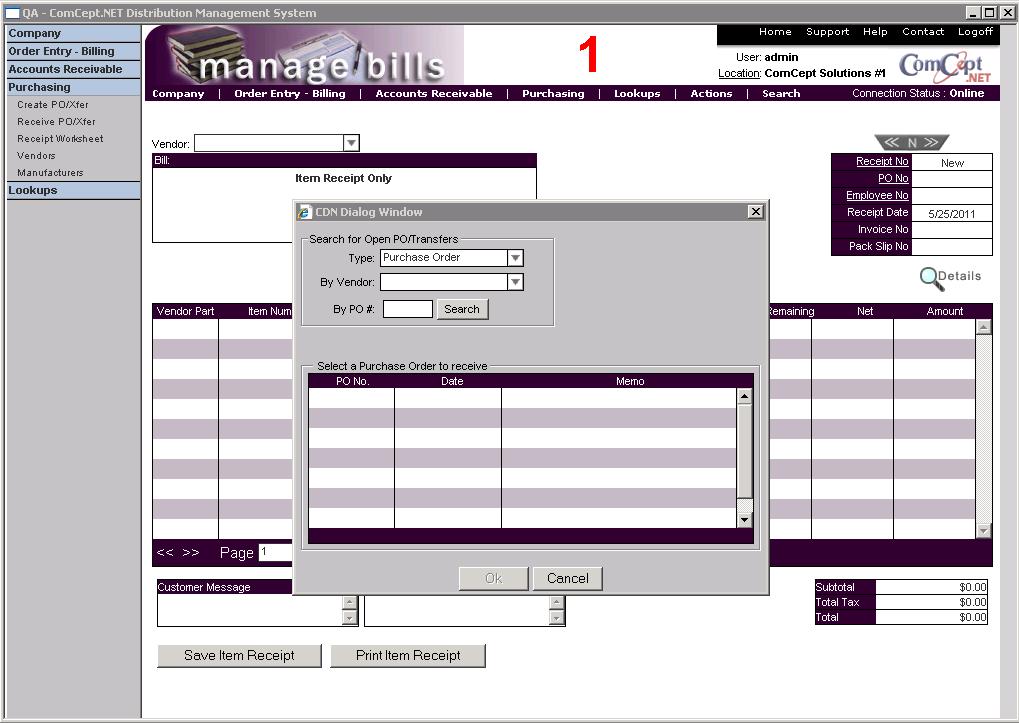
Task: Open the Type dropdown showing Purchase Order
Action: (x=515, y=258)
